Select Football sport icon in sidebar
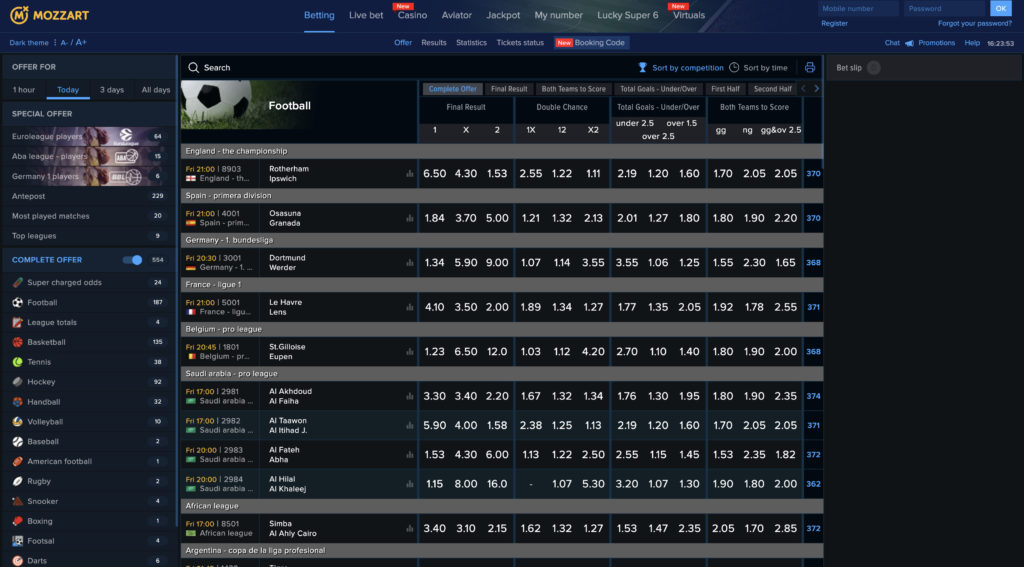The height and width of the screenshot is (567, 1024). (x=18, y=302)
